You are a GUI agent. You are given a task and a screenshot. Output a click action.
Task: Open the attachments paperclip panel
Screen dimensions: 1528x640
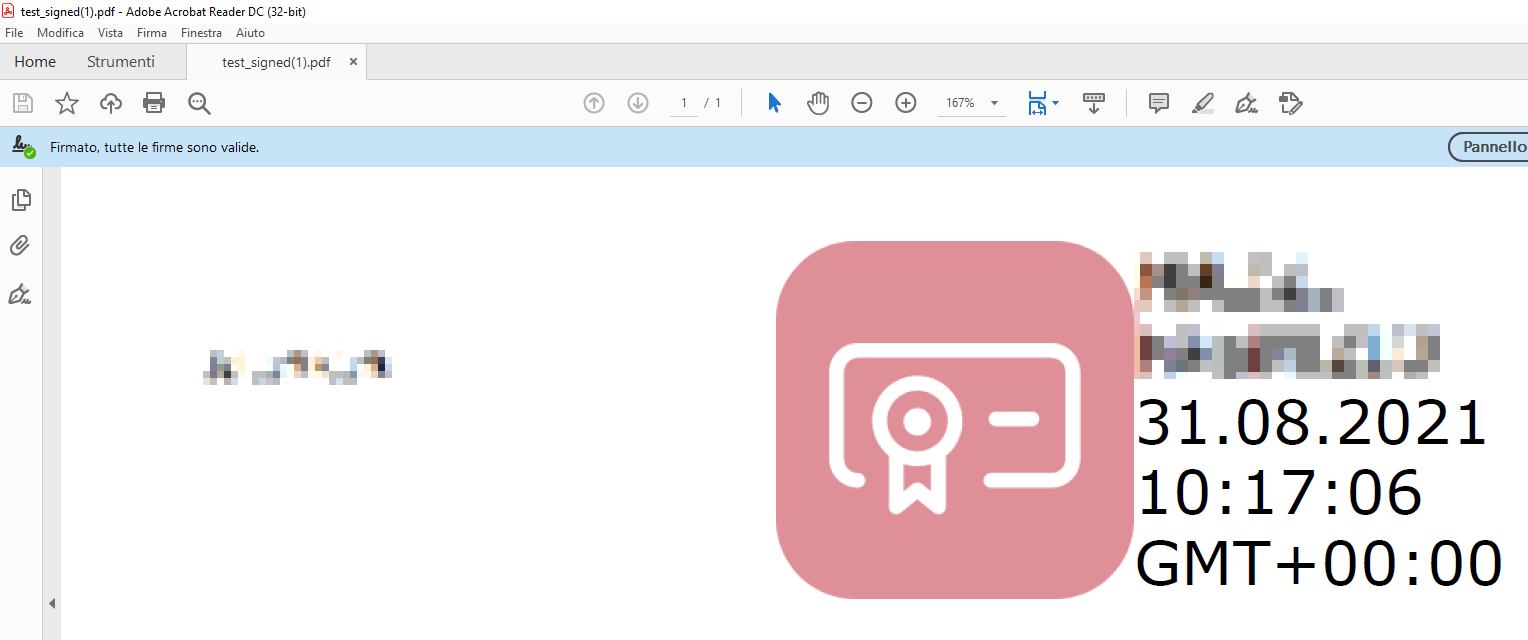[x=20, y=246]
